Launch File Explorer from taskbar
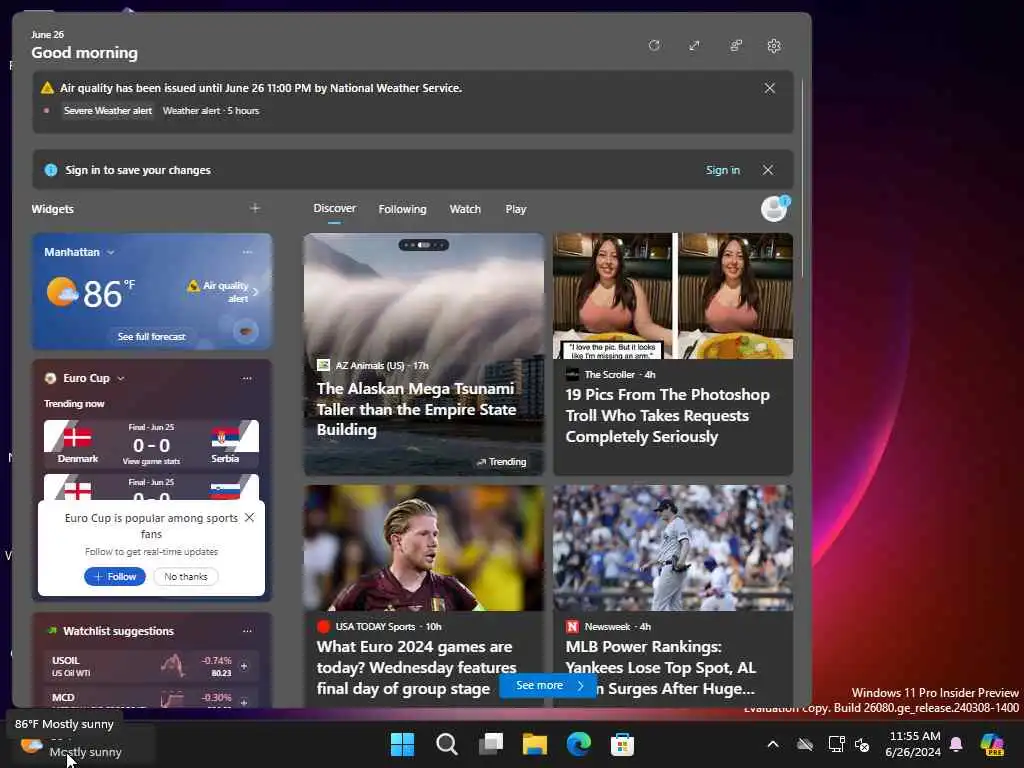Screen dimensions: 1024x768 535,744
